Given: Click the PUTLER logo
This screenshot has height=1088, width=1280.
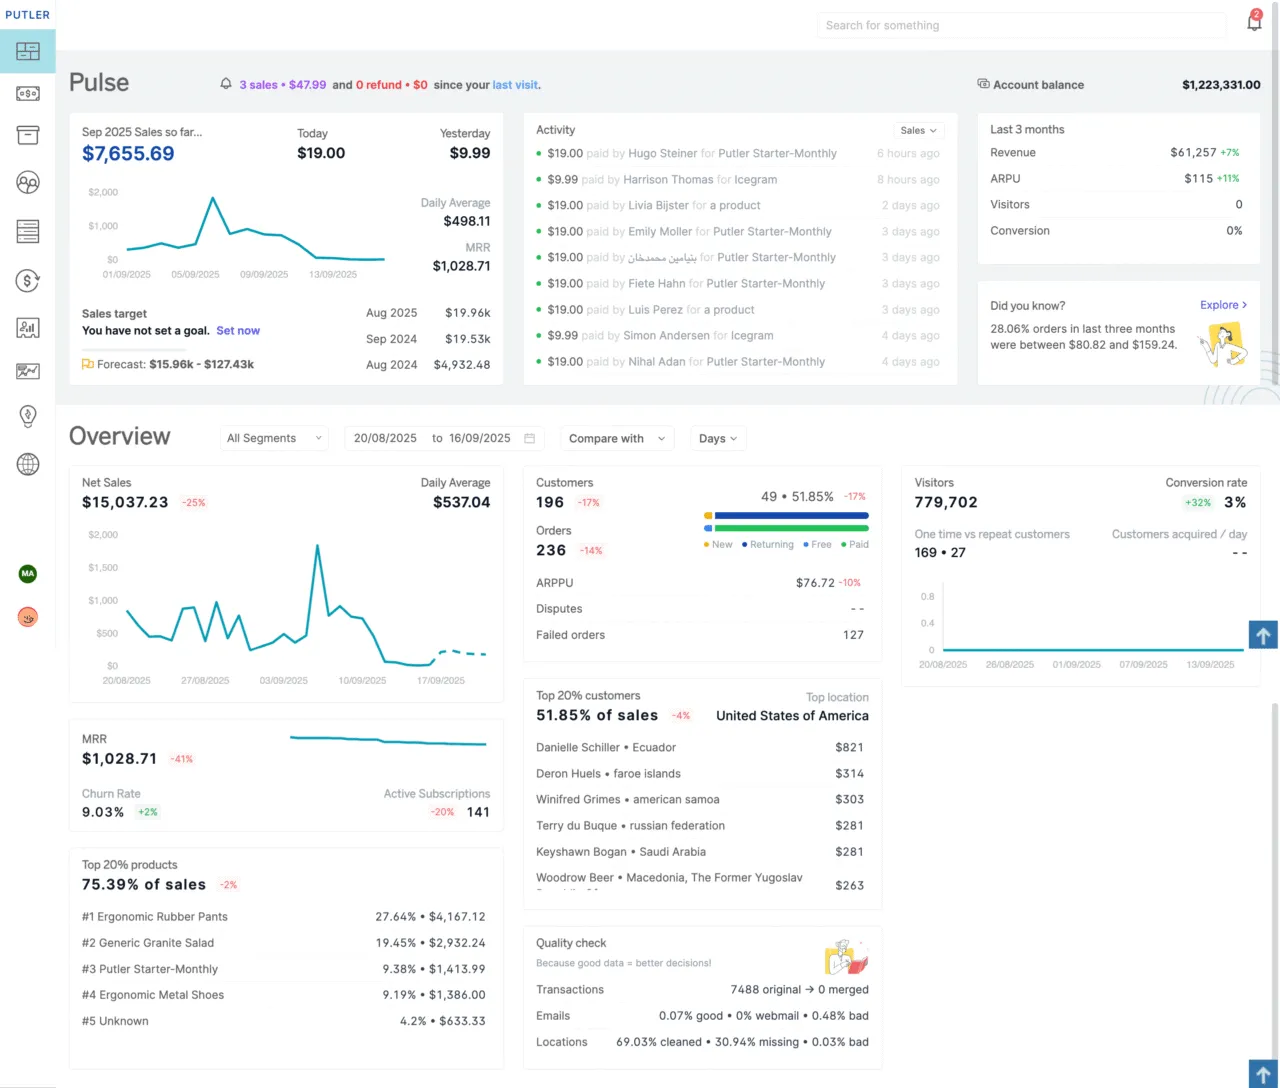Looking at the screenshot, I should pyautogui.click(x=27, y=15).
